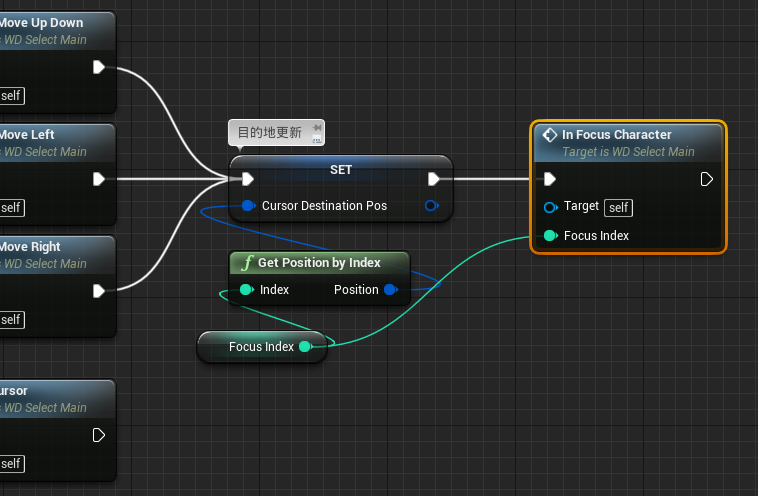758x496 pixels.
Task: Select the In Focus Character node title
Action: tap(616, 134)
